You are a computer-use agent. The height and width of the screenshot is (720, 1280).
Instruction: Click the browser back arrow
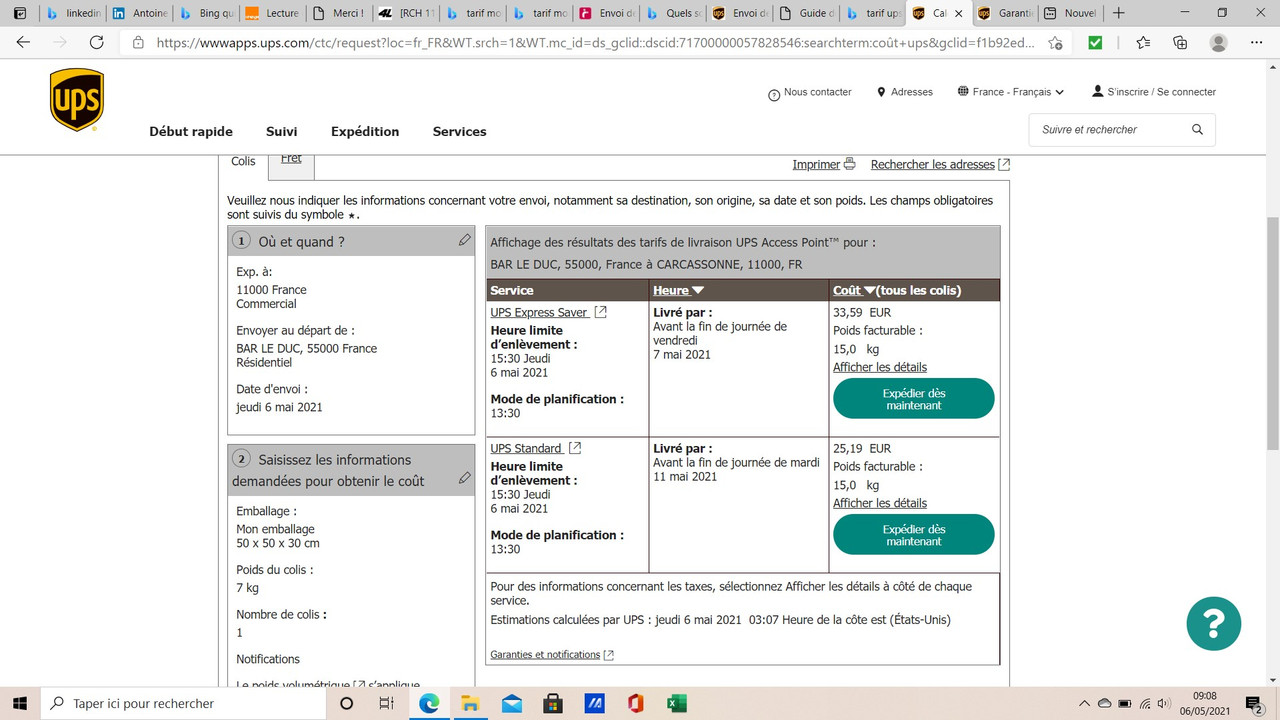click(x=24, y=42)
